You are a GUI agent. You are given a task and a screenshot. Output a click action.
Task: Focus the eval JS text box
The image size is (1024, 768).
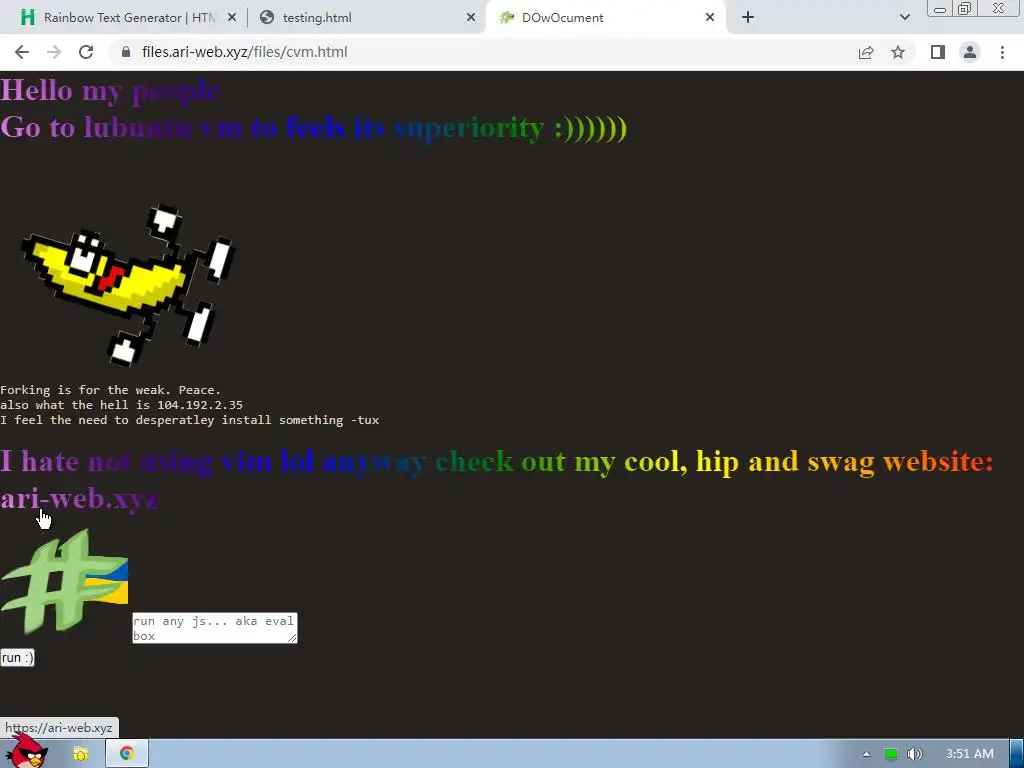(x=215, y=628)
